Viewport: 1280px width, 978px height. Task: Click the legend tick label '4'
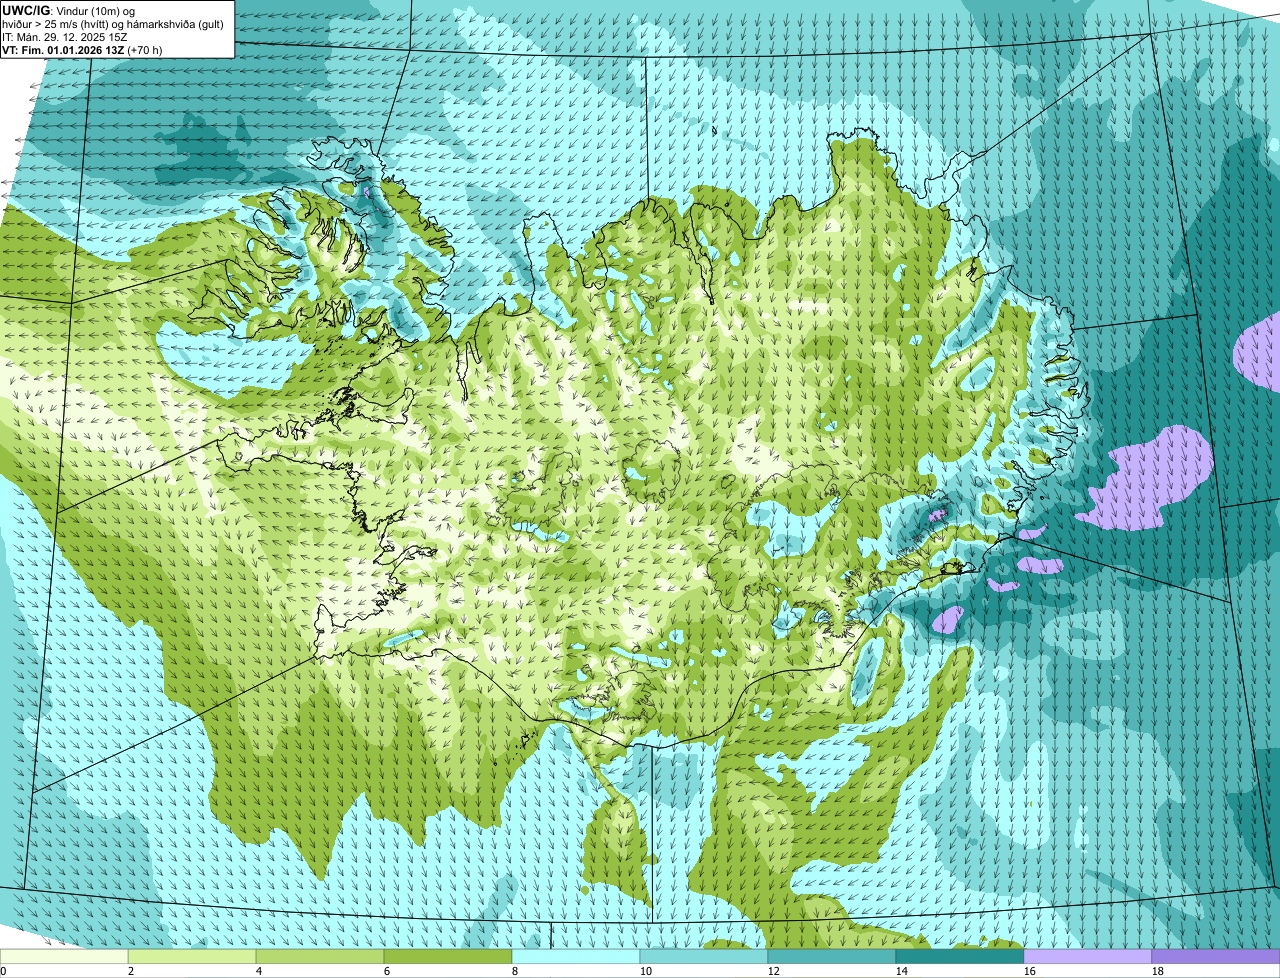259,971
